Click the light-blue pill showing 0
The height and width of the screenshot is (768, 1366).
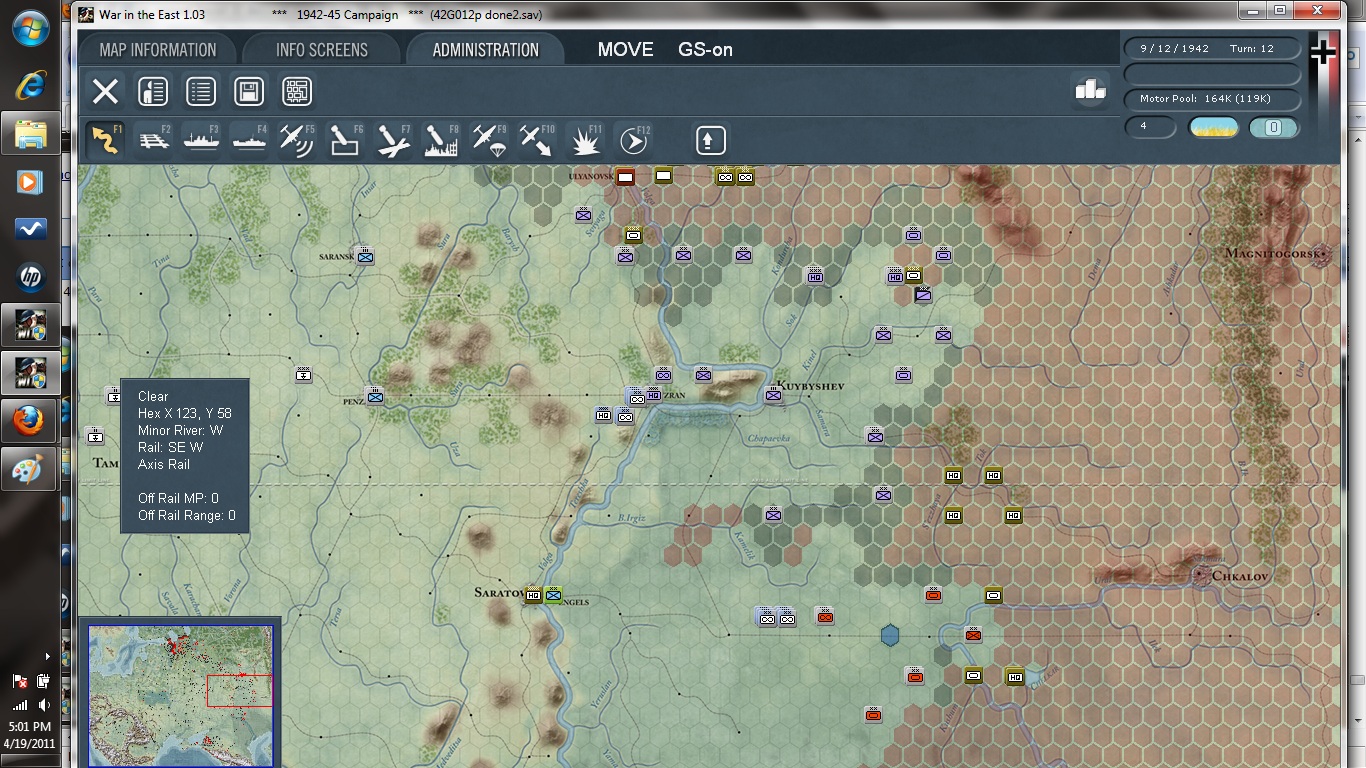click(1274, 128)
